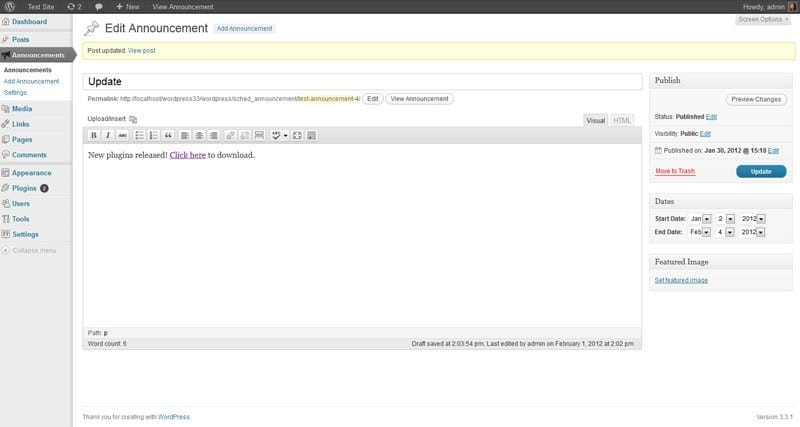Image resolution: width=800 pixels, height=427 pixels.
Task: Move announcement to Trash
Action: [x=675, y=171]
